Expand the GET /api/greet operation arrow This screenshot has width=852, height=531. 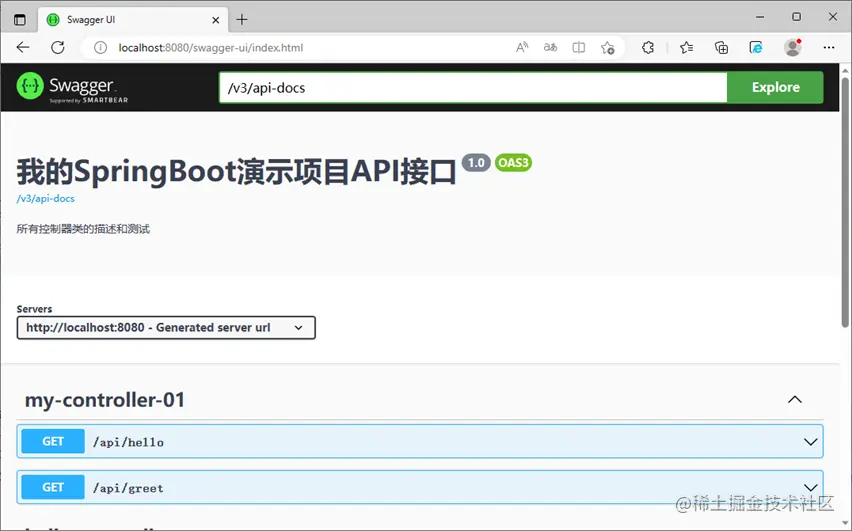[810, 488]
